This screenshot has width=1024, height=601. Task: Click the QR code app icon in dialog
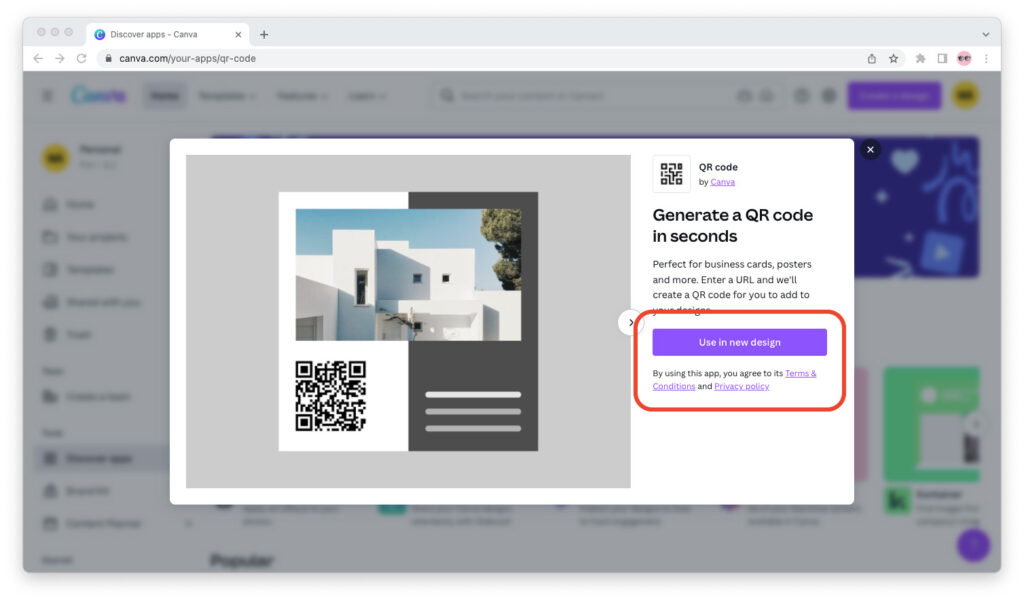[x=671, y=174]
